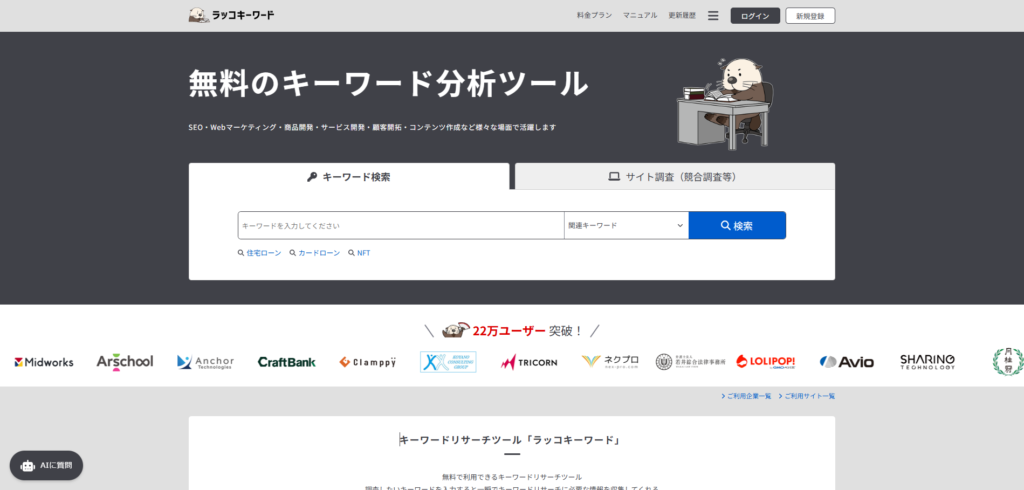Click the blue consulting group logo
This screenshot has width=1024, height=490.
pyautogui.click(x=448, y=362)
